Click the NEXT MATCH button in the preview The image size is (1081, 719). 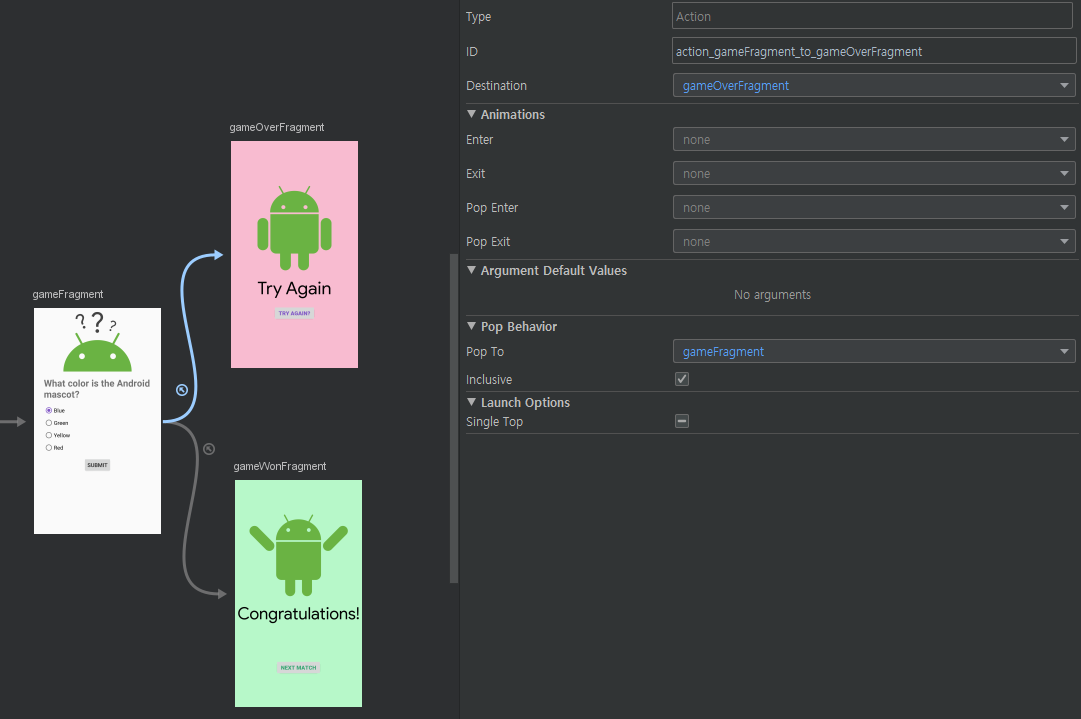(299, 667)
